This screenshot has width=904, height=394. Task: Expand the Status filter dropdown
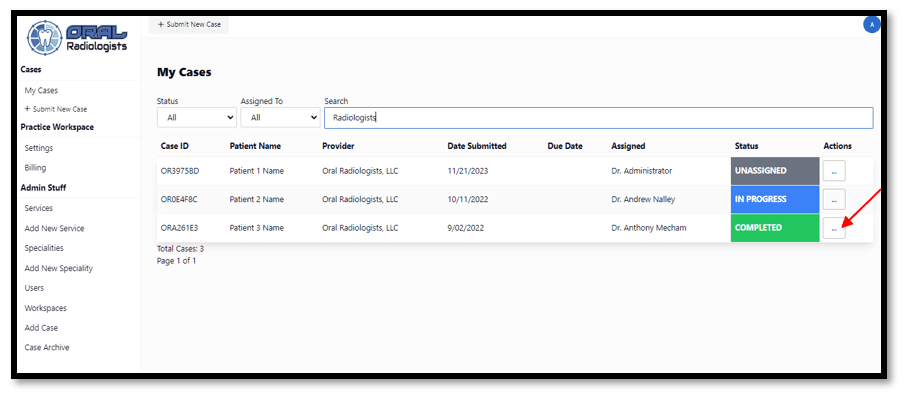point(197,117)
